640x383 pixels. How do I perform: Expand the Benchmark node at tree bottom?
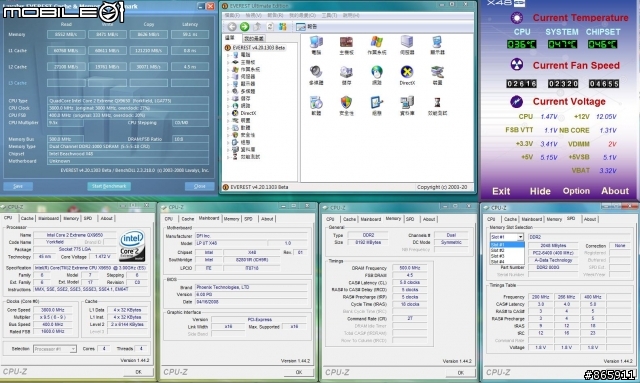pos(228,157)
